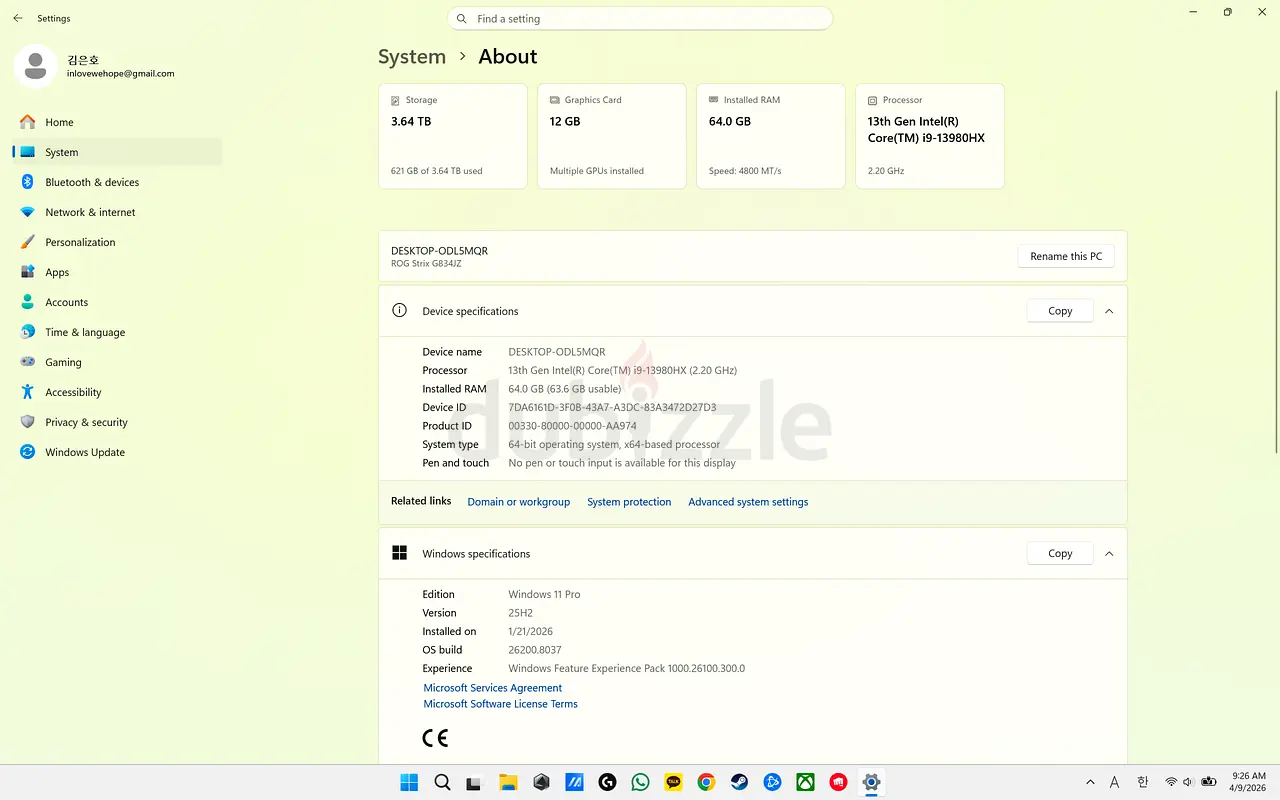The width and height of the screenshot is (1280, 800).
Task: Select Windows Update in sidebar
Action: (x=85, y=452)
